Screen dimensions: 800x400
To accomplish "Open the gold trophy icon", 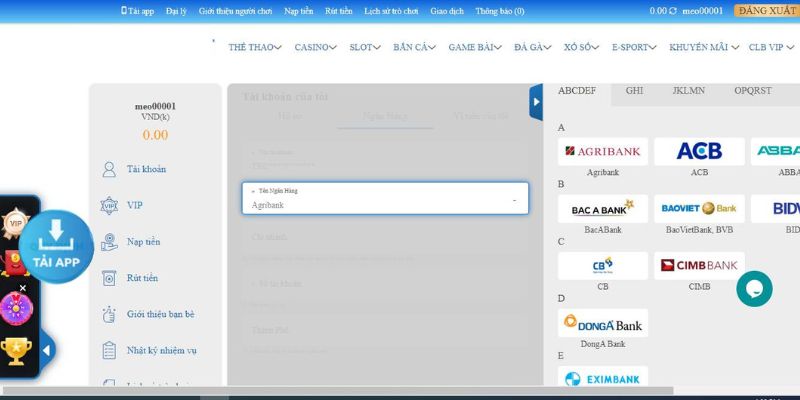I will coord(16,351).
